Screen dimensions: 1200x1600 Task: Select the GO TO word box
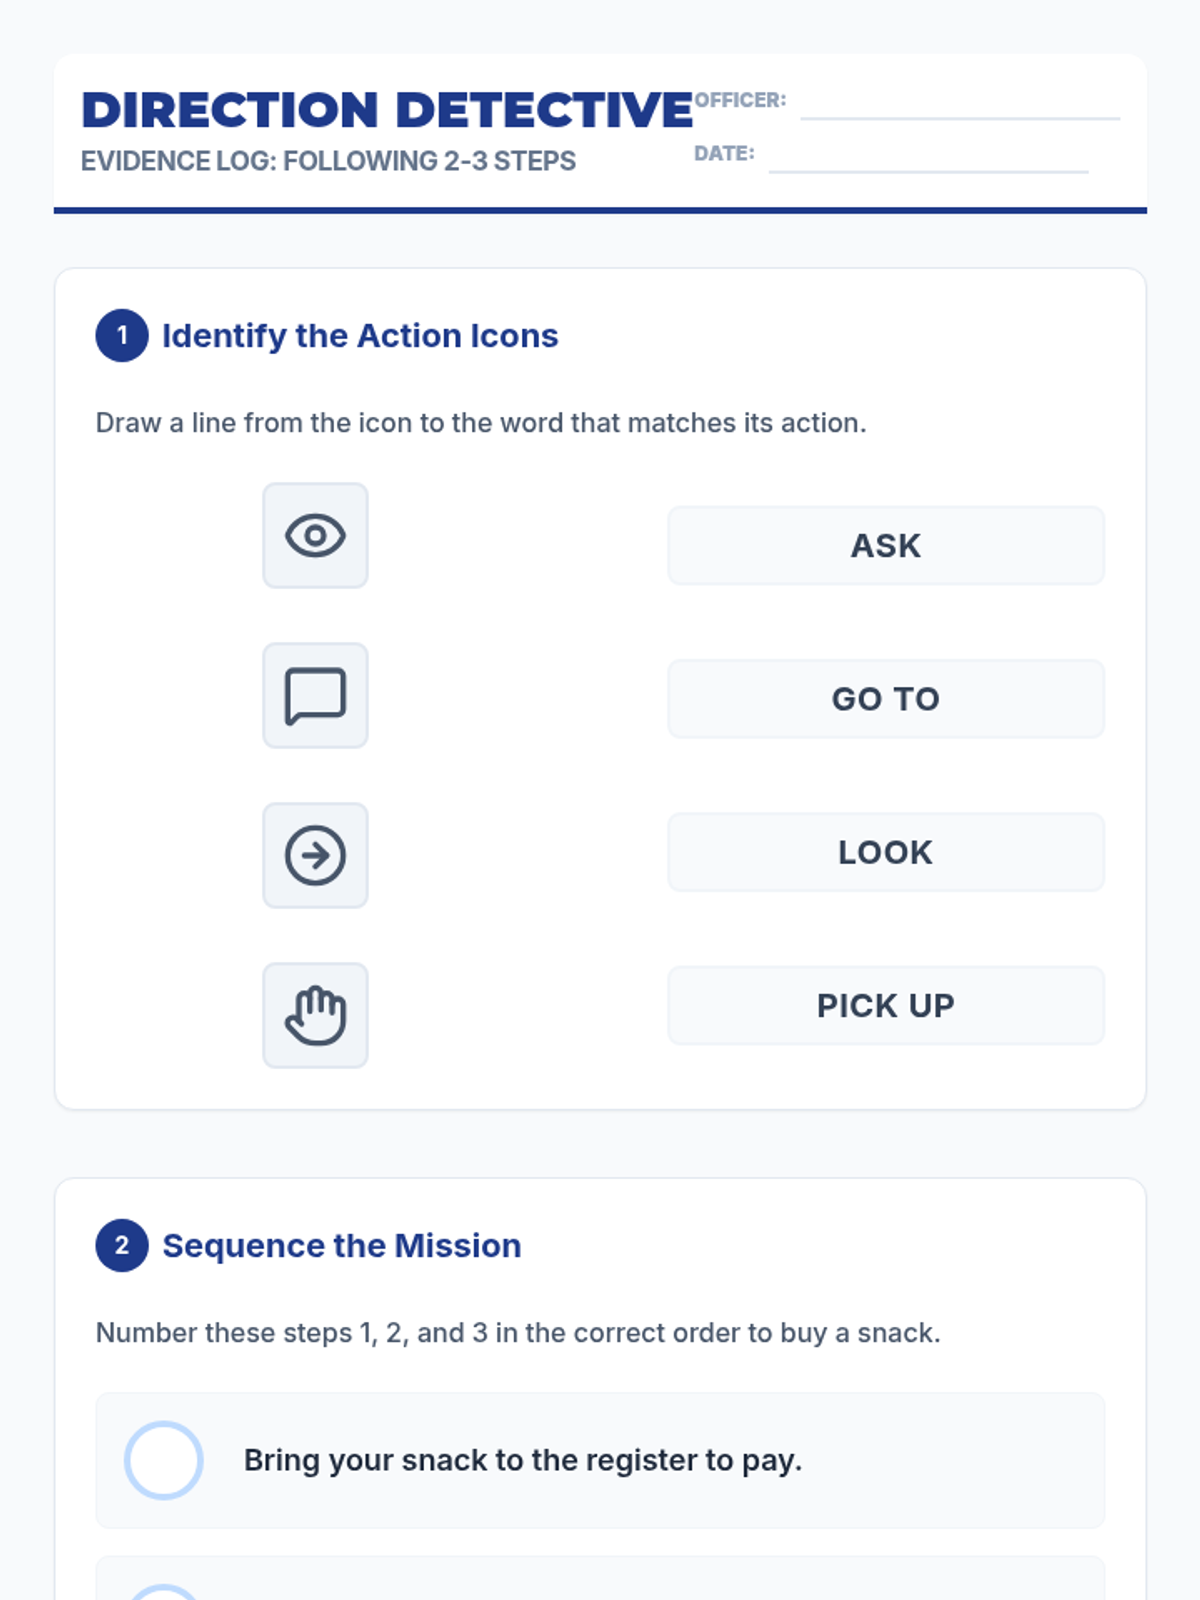(x=886, y=699)
